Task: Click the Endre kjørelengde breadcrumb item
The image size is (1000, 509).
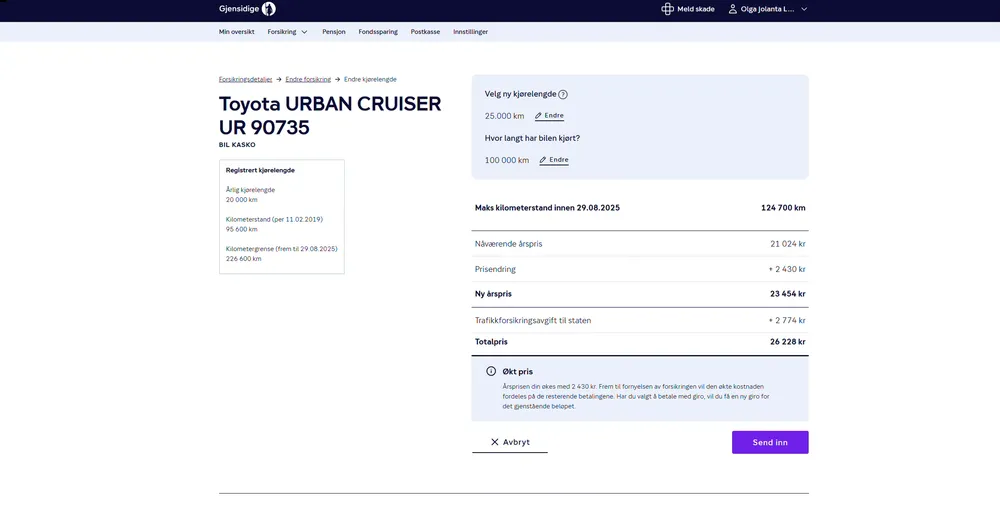Action: click(370, 79)
